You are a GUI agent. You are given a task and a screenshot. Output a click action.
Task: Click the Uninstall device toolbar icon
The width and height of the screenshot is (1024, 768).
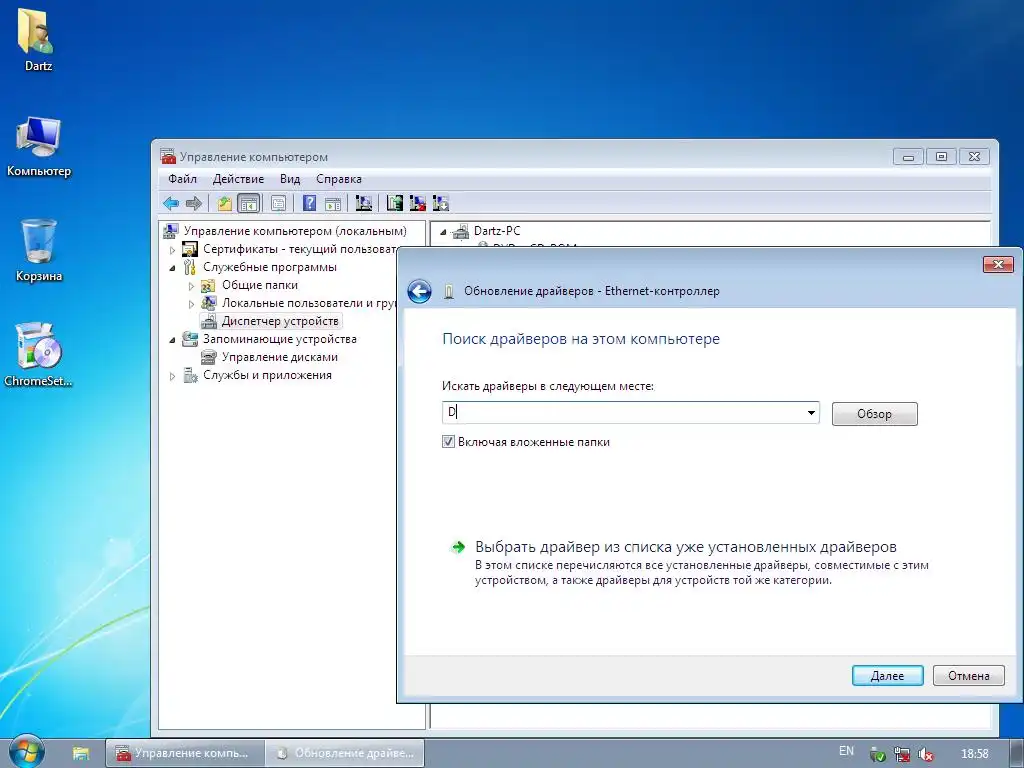(x=417, y=204)
